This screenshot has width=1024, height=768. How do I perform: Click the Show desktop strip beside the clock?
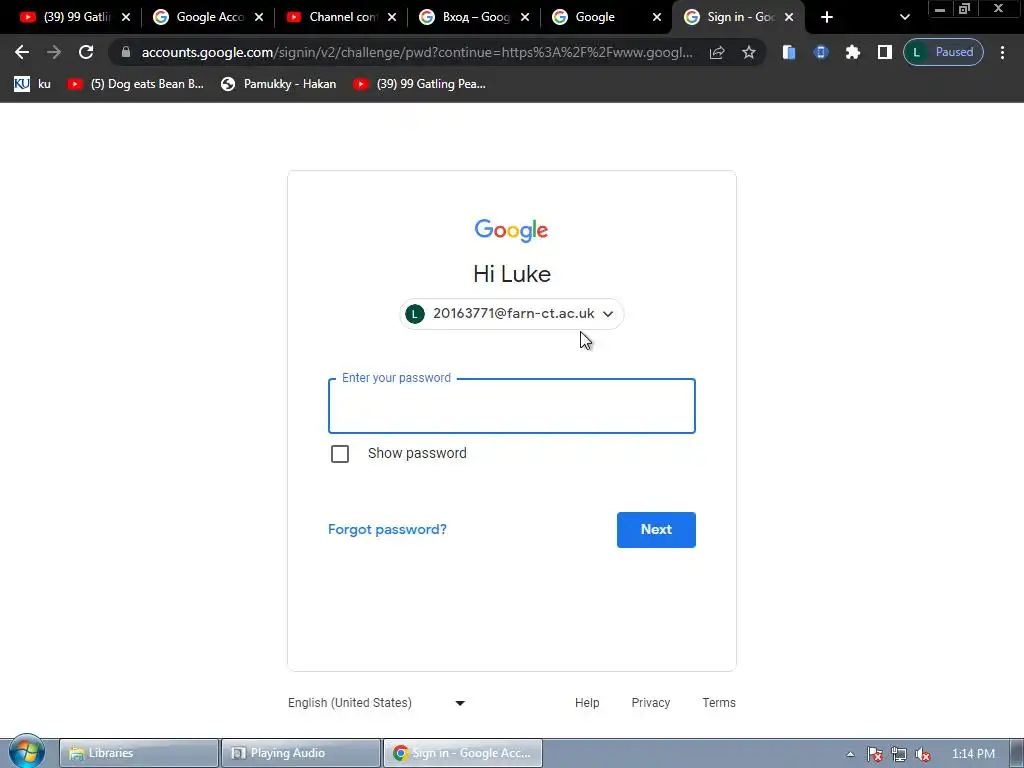pyautogui.click(x=1017, y=753)
